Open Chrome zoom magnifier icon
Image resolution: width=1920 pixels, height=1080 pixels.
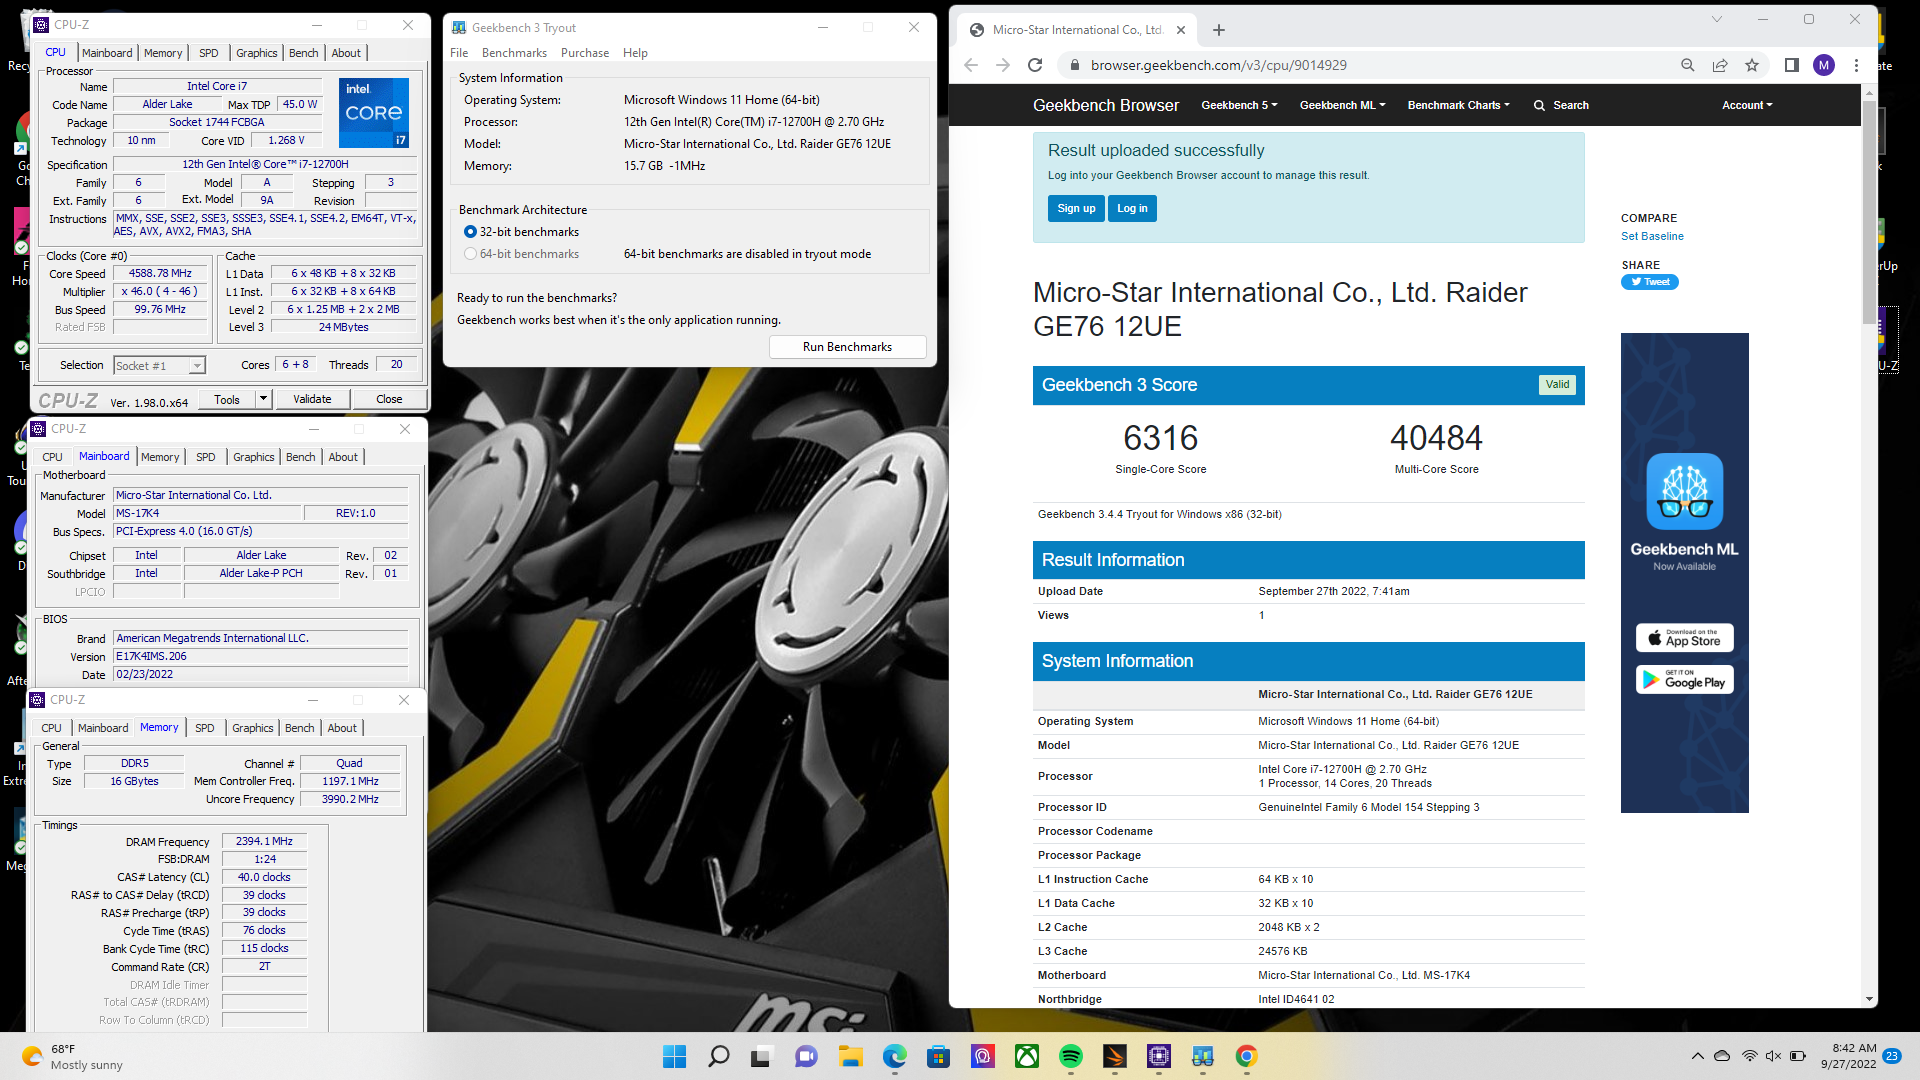[x=1688, y=65]
